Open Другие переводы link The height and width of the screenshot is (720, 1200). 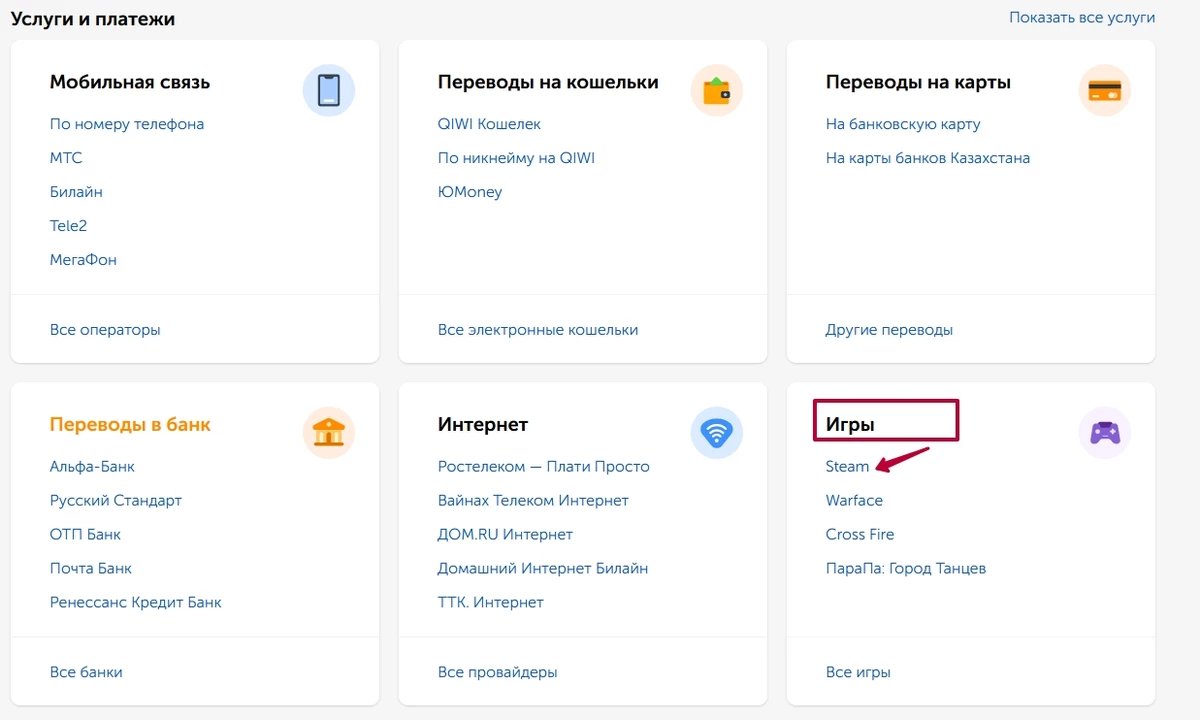coord(889,329)
